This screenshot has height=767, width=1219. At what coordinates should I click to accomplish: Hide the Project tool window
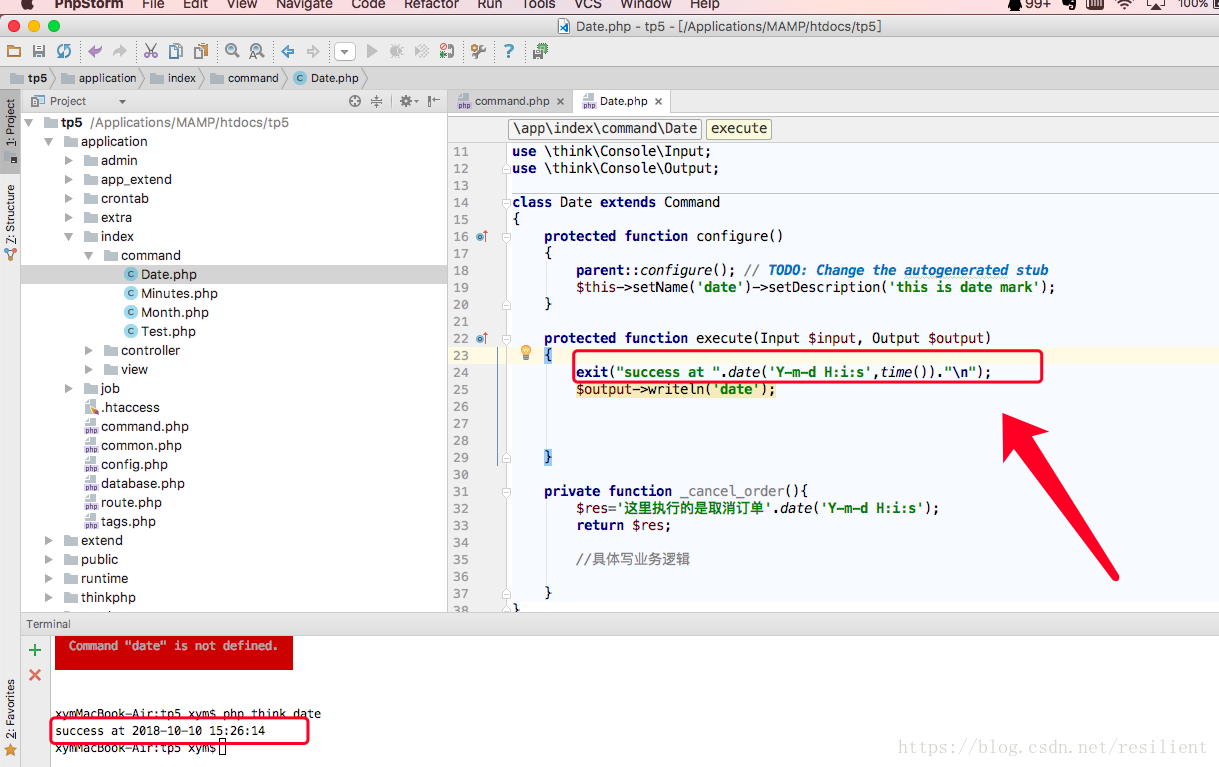point(433,101)
